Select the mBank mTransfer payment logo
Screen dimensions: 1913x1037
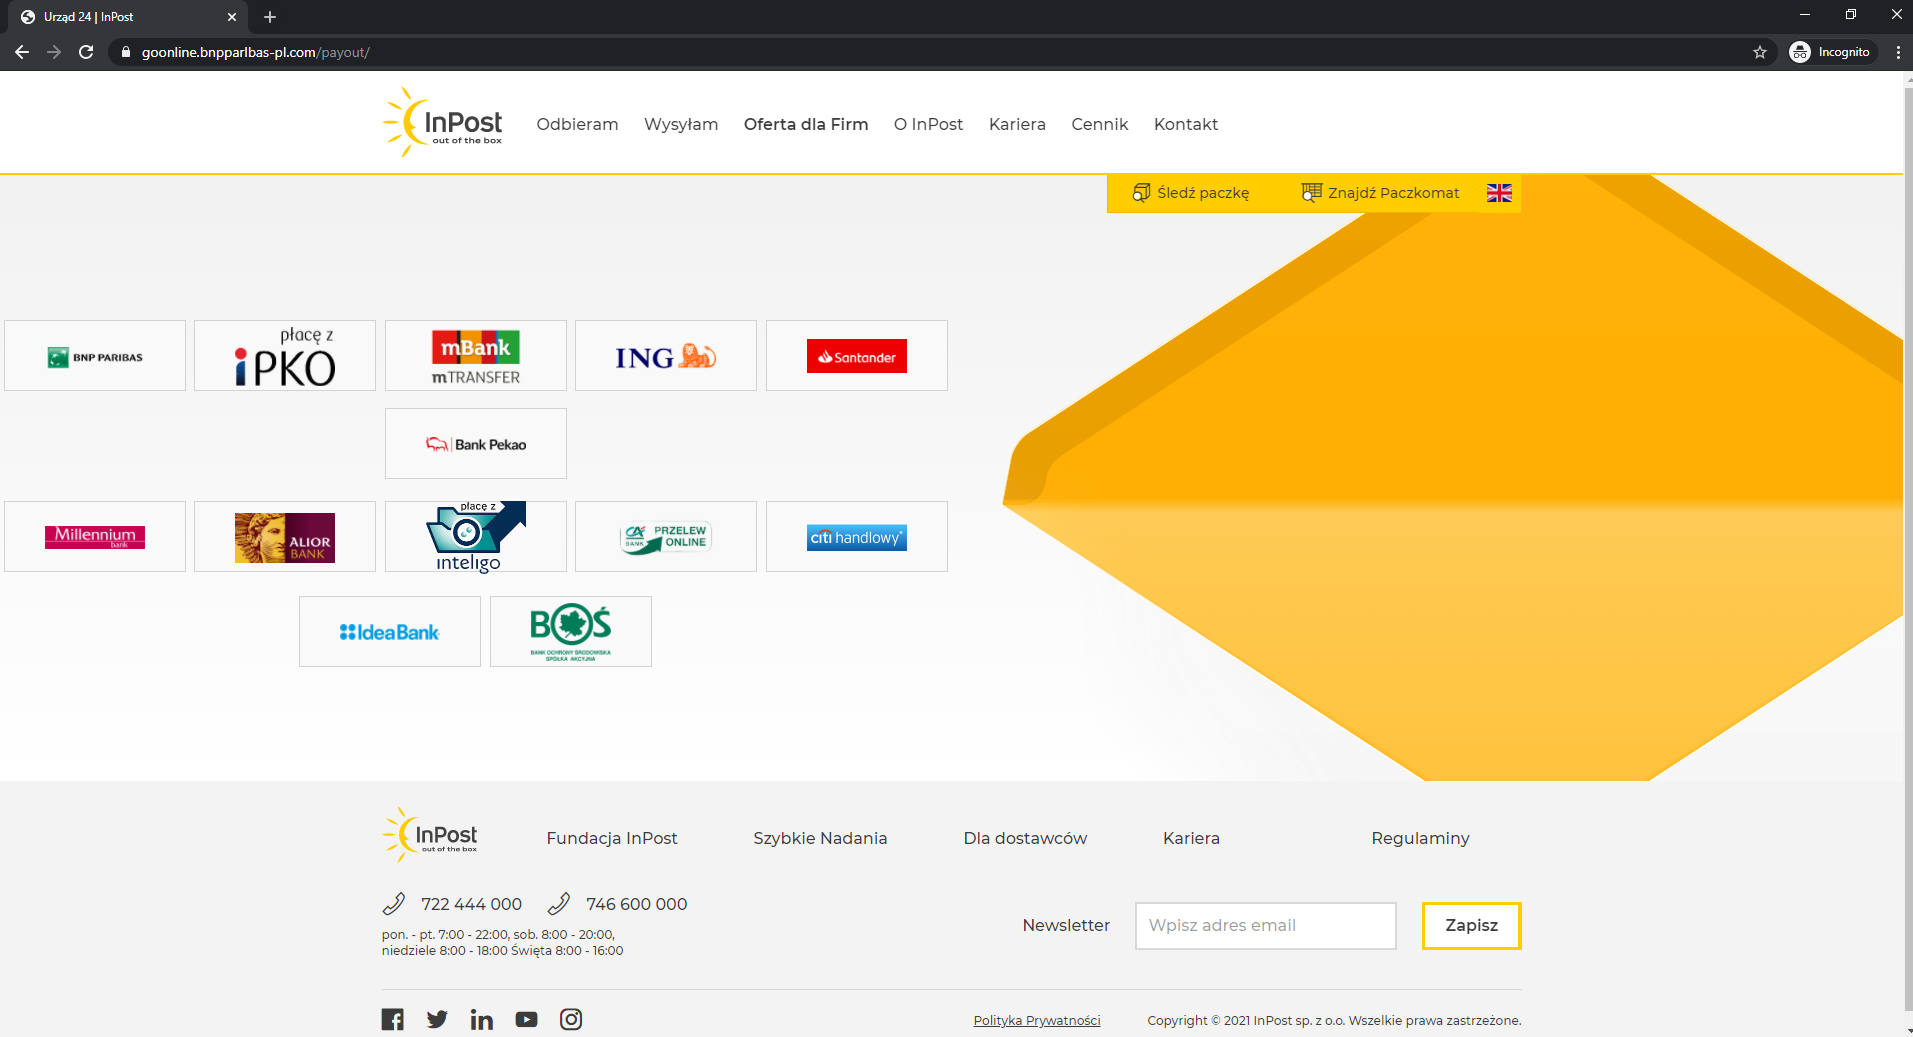pyautogui.click(x=476, y=356)
